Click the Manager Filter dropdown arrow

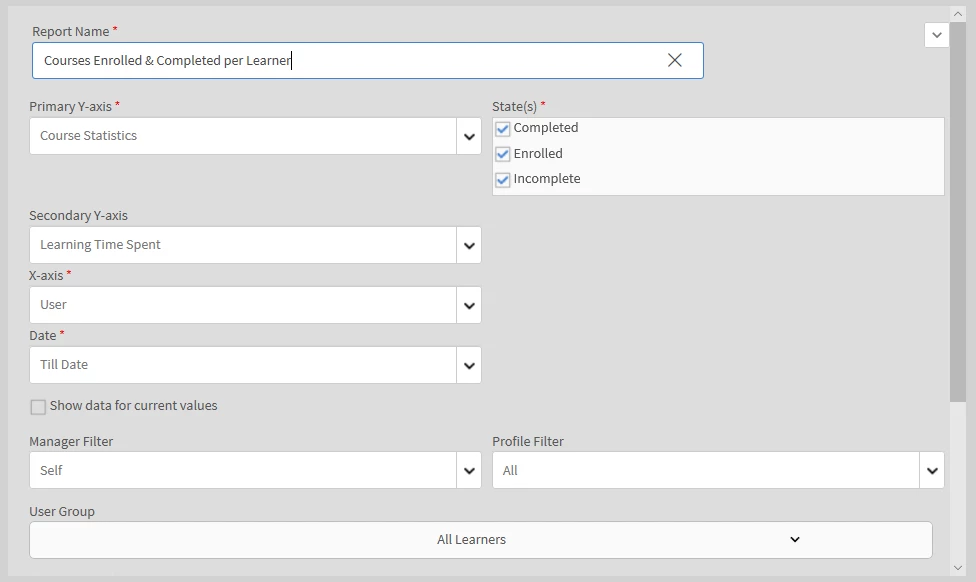[469, 470]
